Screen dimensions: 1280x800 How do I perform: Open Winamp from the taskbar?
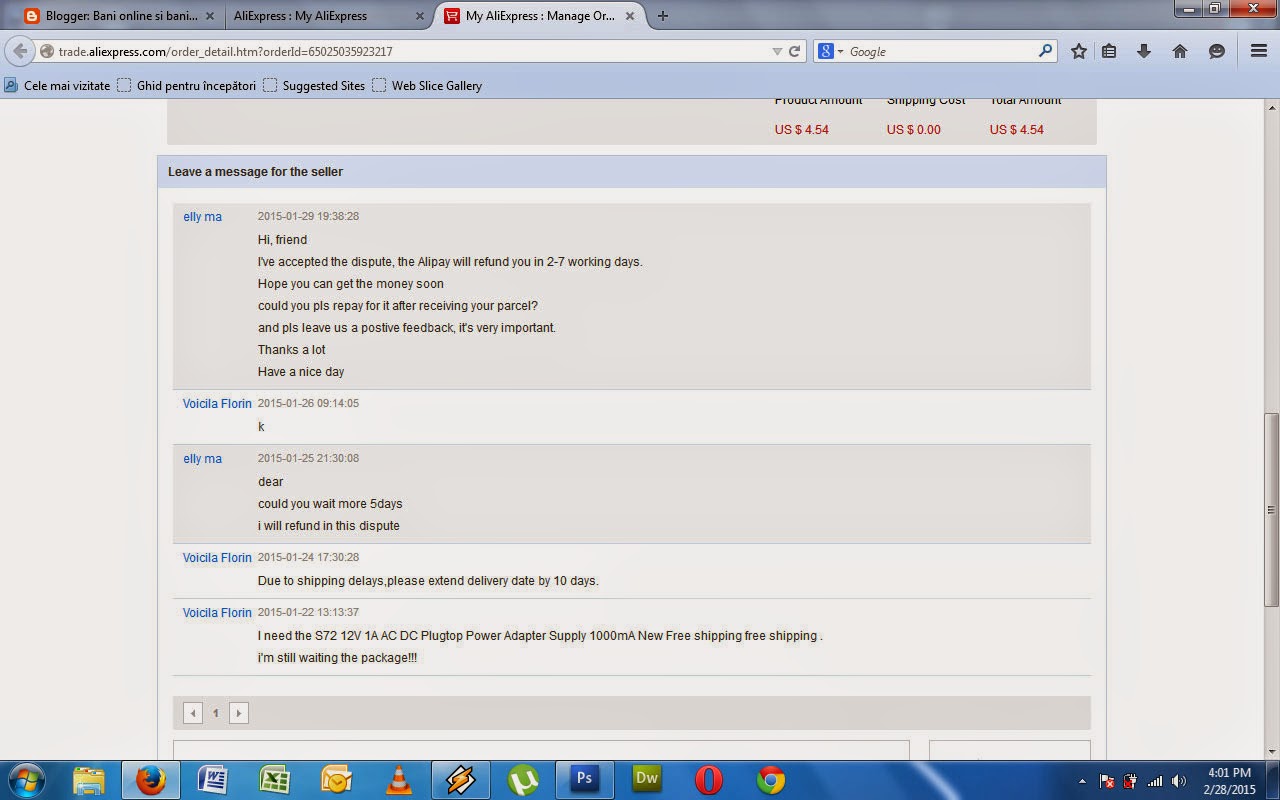460,780
